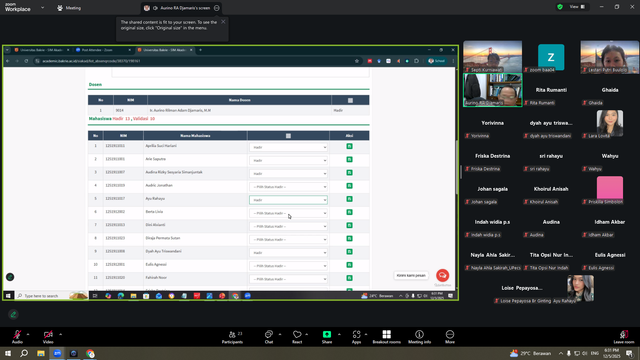Open File Explorer from the taskbar
The image size is (640, 360).
coord(41,353)
